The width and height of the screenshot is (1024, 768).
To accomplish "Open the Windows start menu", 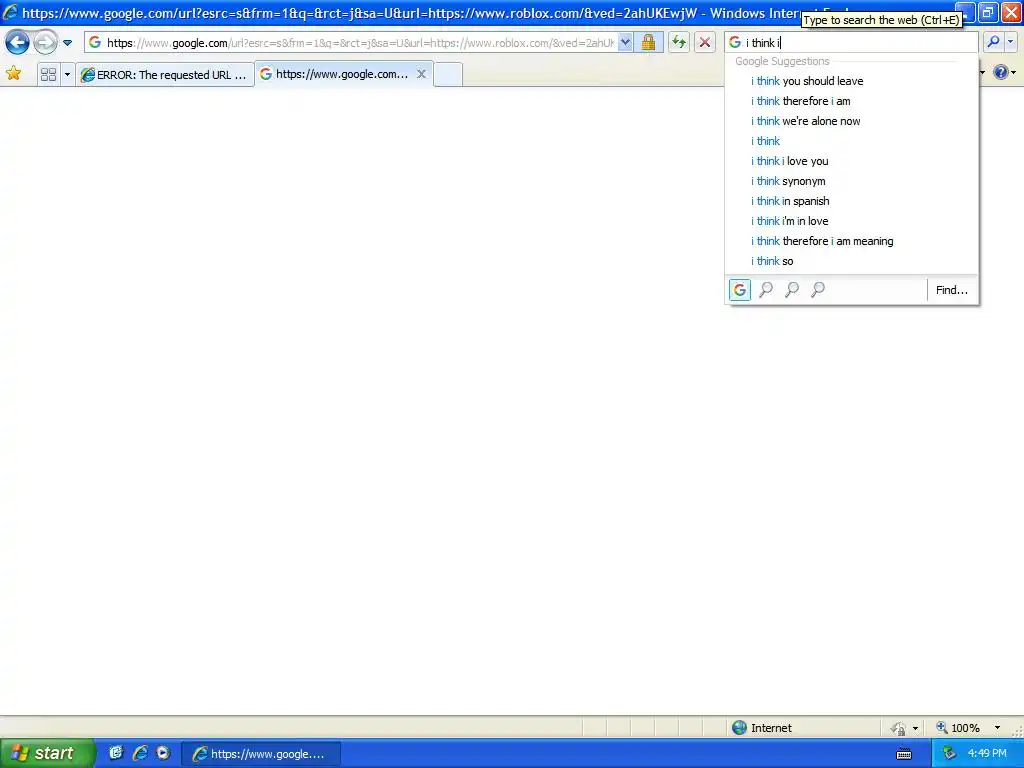I will (x=47, y=753).
